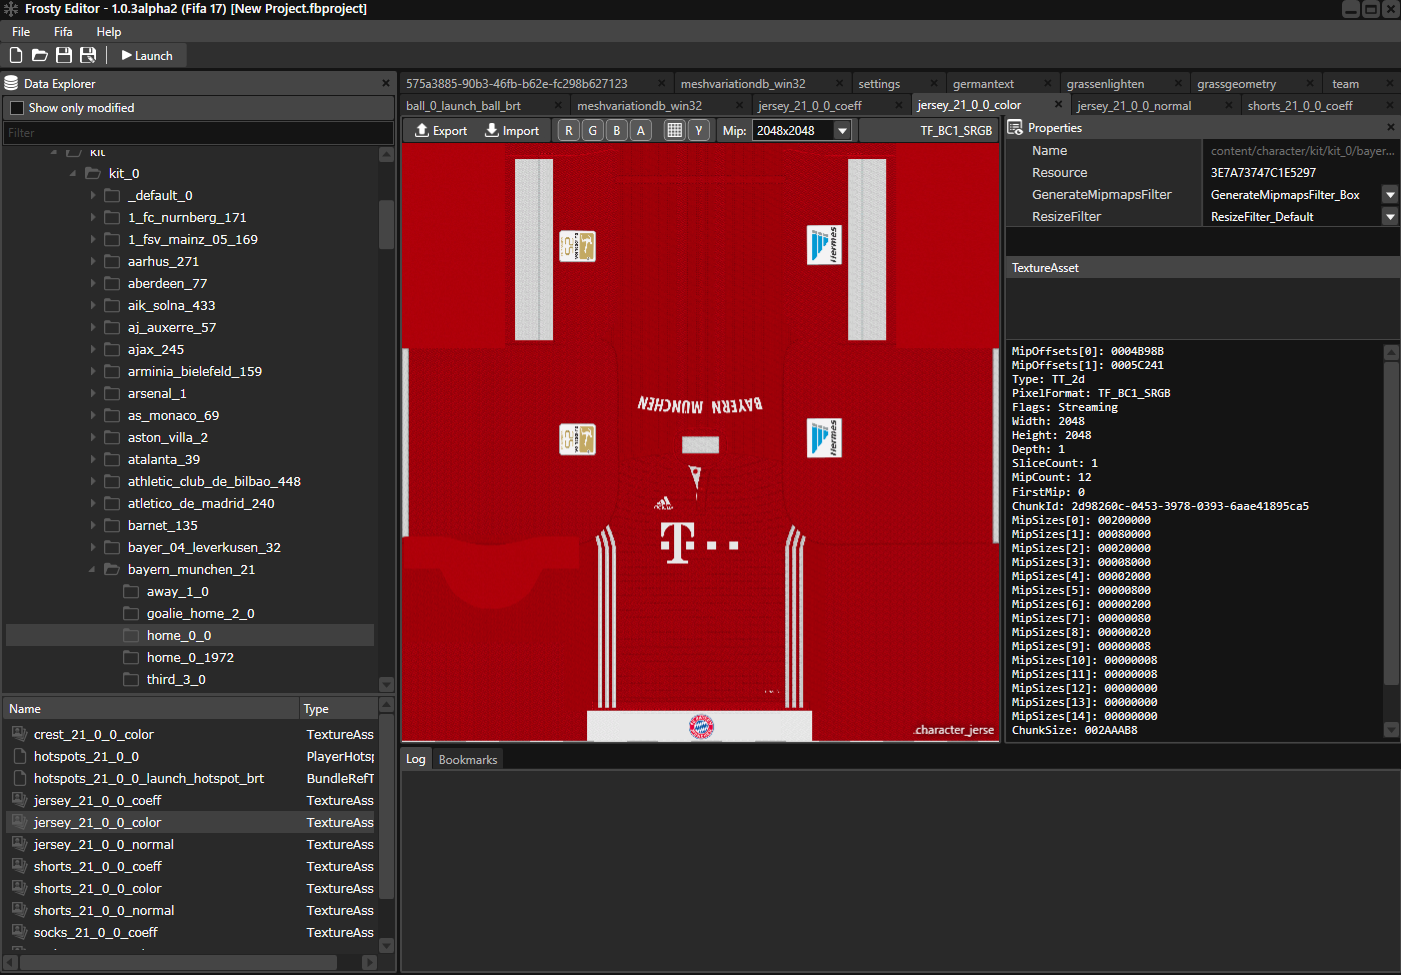Click hotspots_21_0_0_launch_hotspot_brt file icon
This screenshot has height=975, width=1401.
point(19,778)
